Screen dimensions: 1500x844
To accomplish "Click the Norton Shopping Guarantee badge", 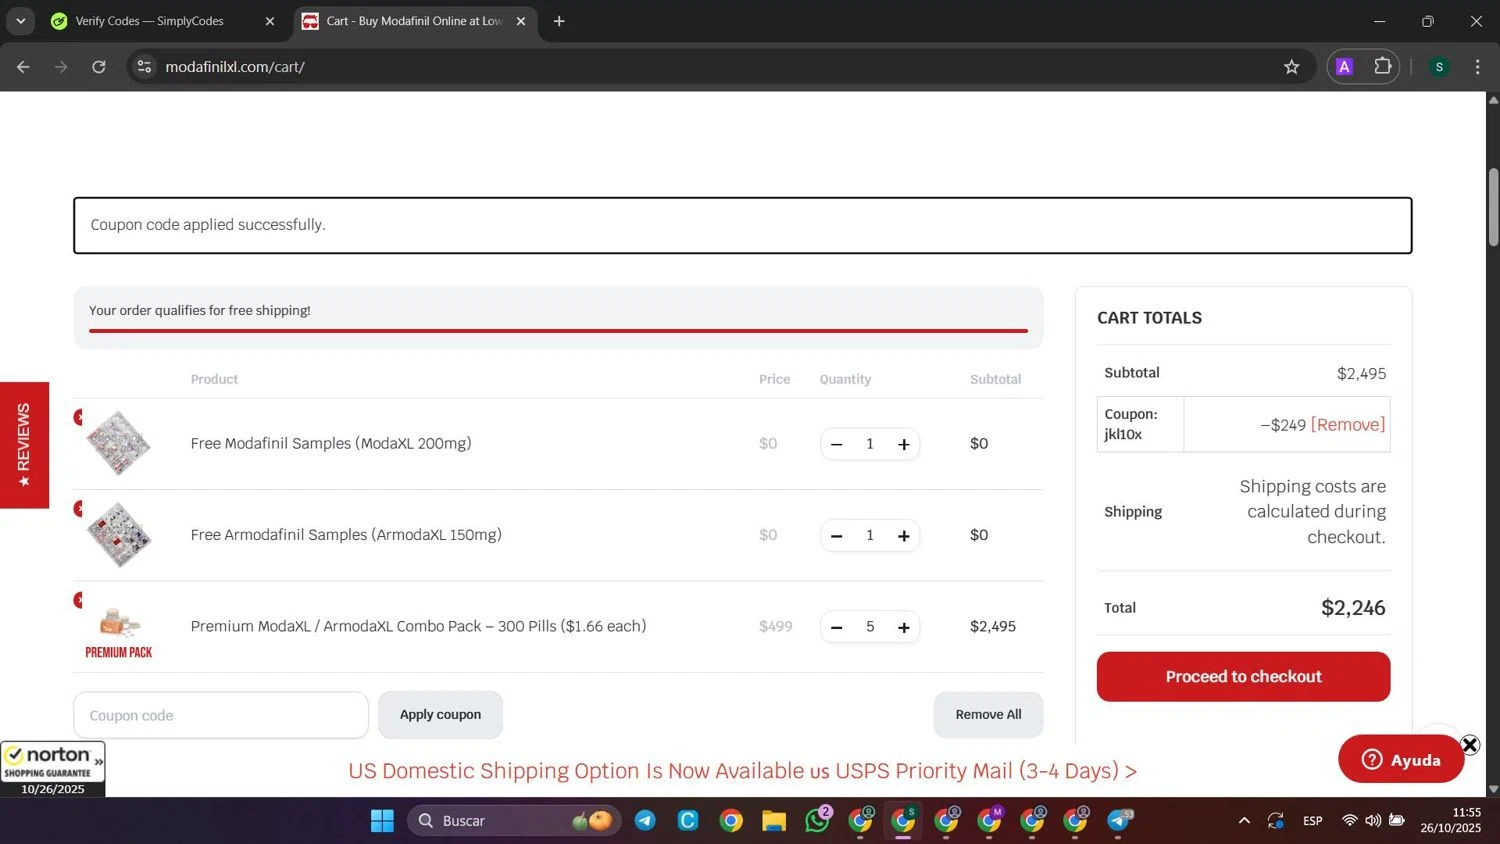I will [x=52, y=769].
